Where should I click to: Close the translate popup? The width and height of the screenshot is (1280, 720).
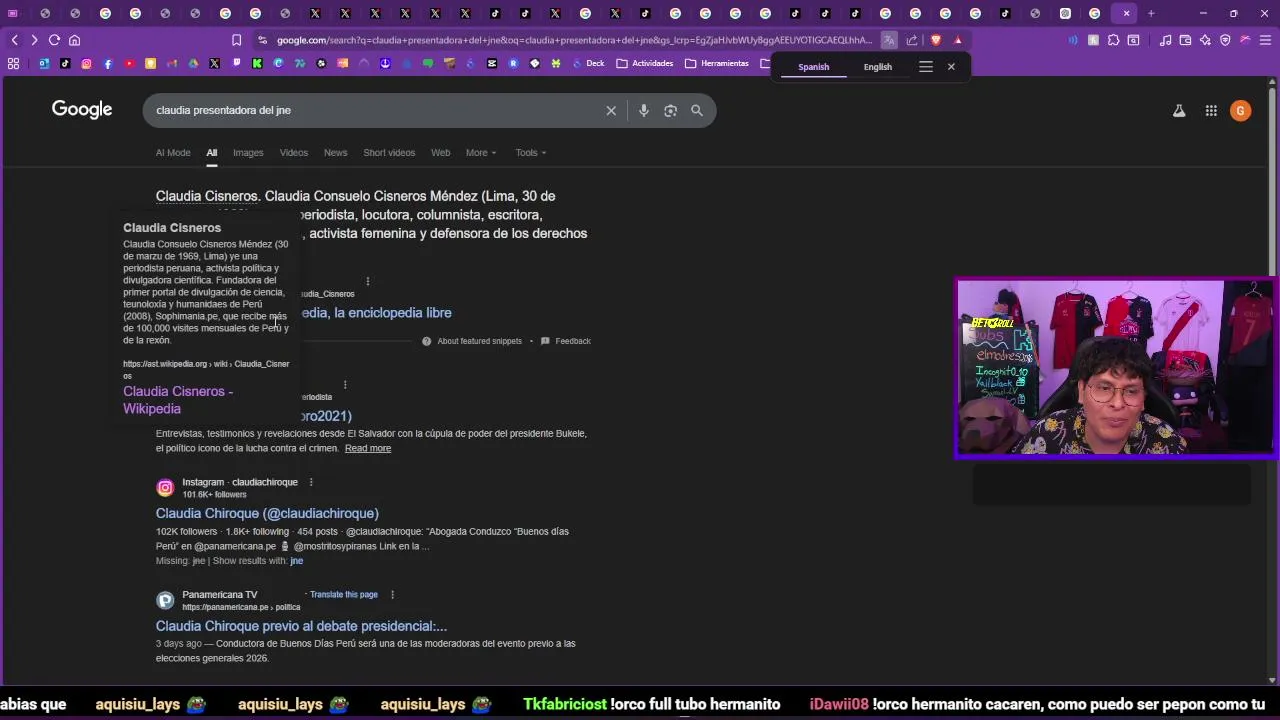click(951, 67)
